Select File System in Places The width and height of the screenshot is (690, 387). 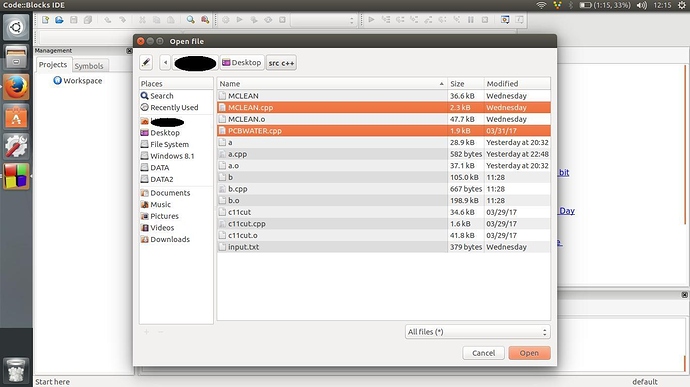[x=176, y=144]
